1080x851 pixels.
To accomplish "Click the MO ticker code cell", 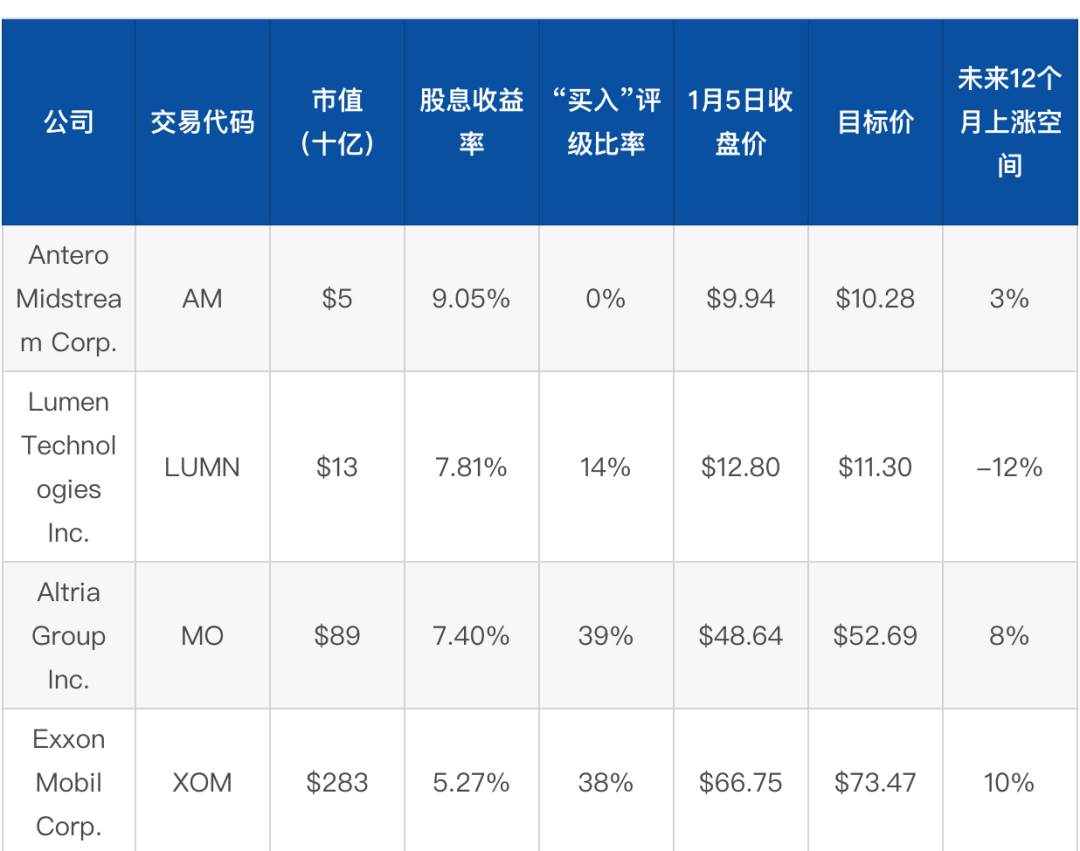I will (x=202, y=636).
